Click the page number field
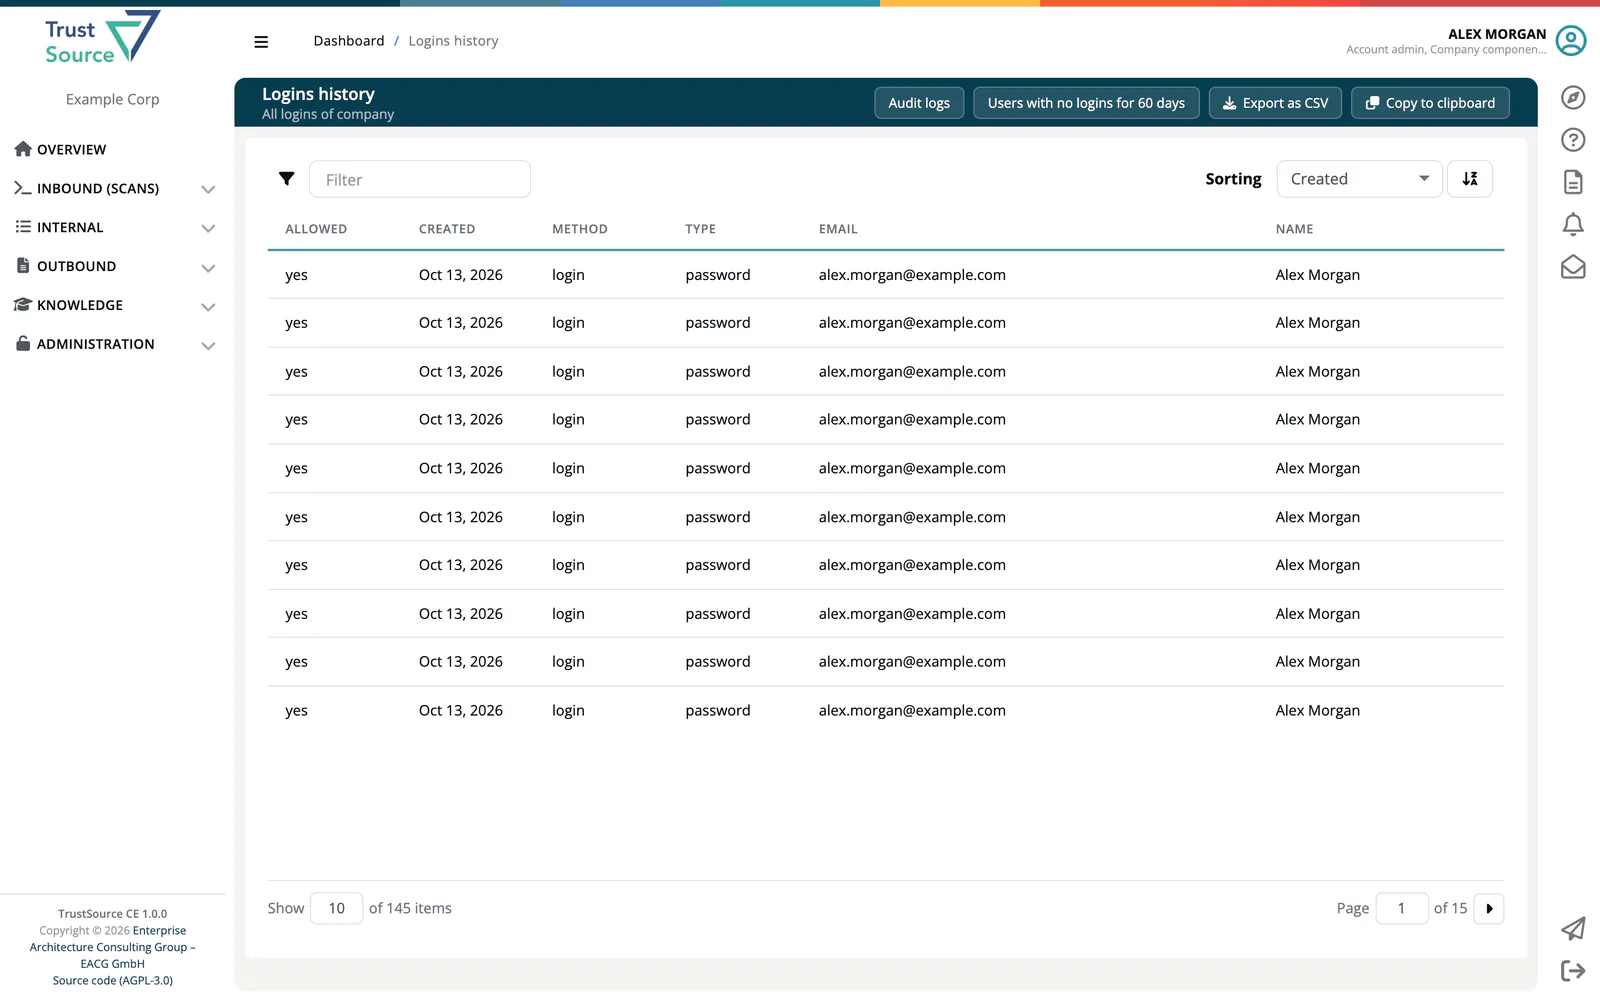This screenshot has width=1600, height=1000. pyautogui.click(x=1401, y=908)
